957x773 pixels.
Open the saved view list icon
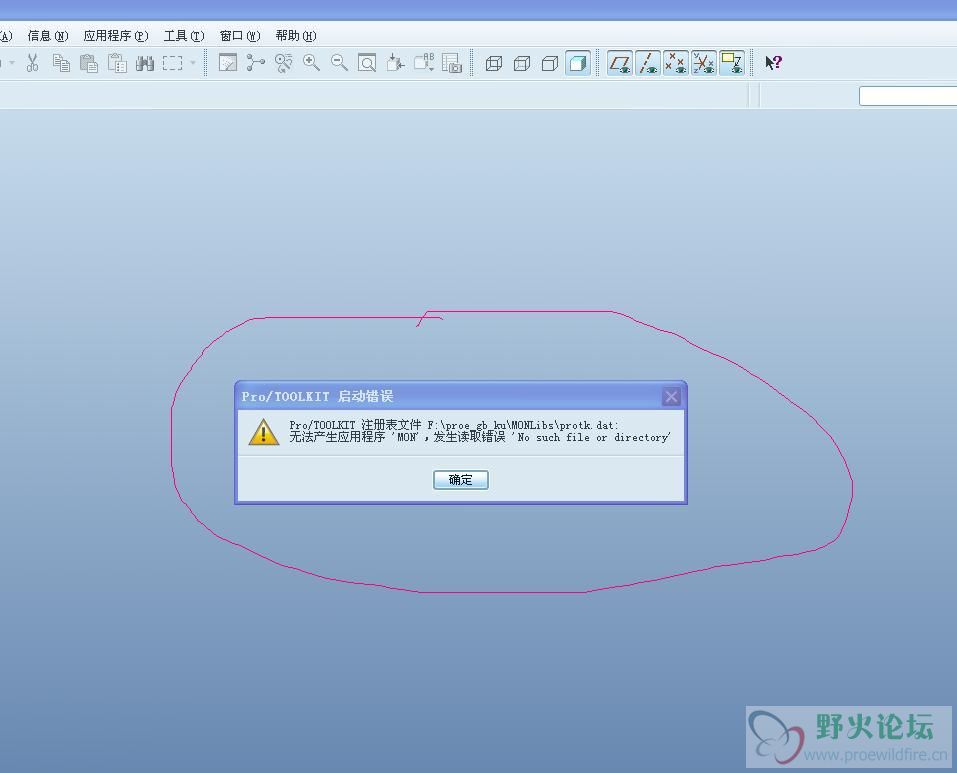pos(424,63)
